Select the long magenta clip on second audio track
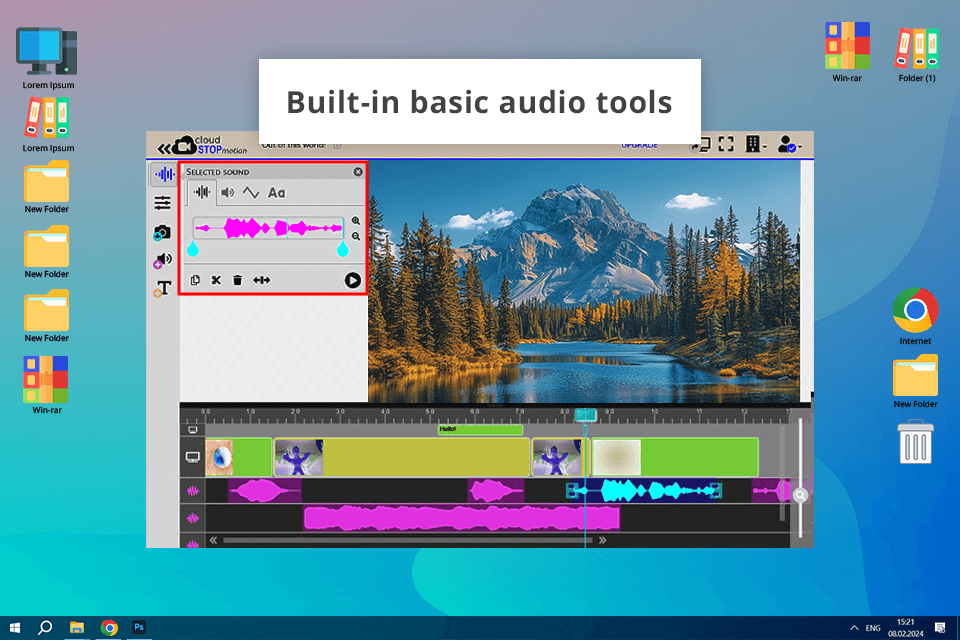 click(462, 518)
